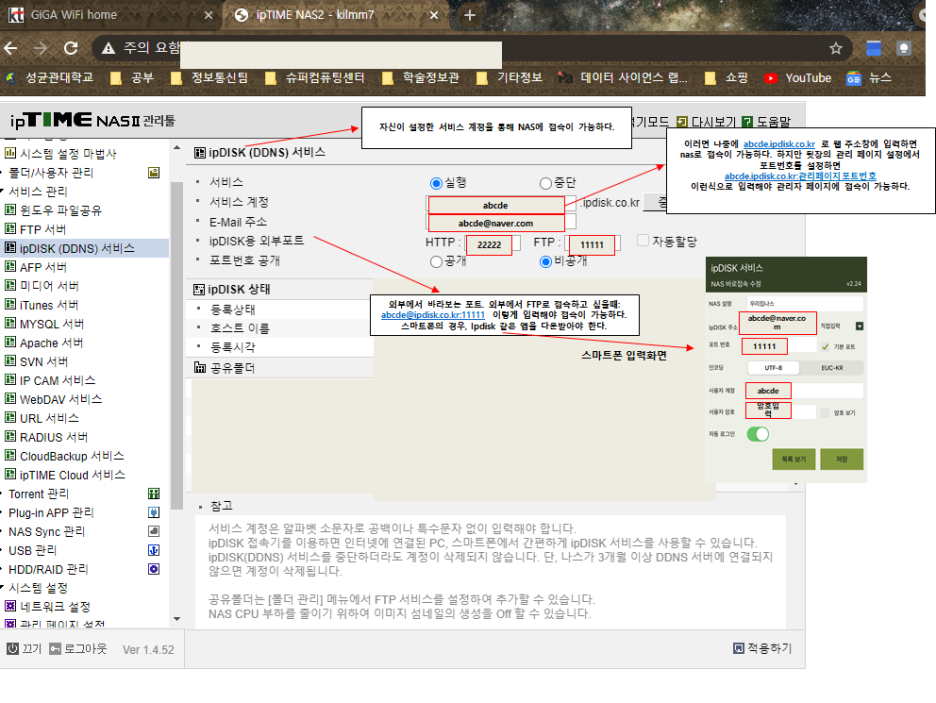Screen dimensions: 936x703
Task: Select 비공개 for port number disclosure
Action: (x=545, y=261)
